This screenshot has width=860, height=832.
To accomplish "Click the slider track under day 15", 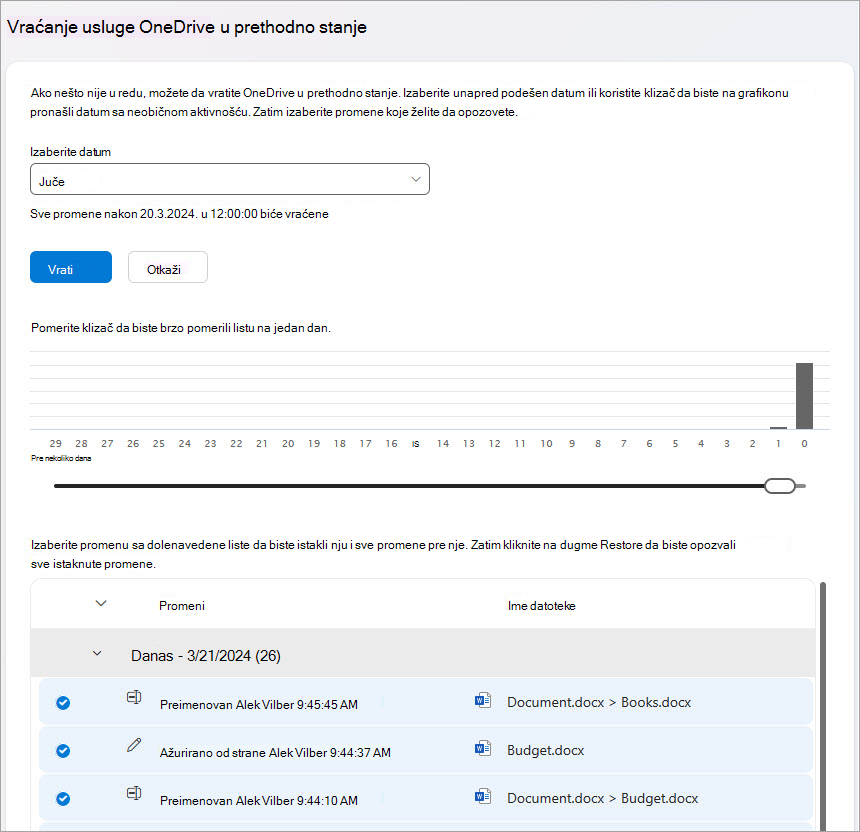I will click(416, 486).
